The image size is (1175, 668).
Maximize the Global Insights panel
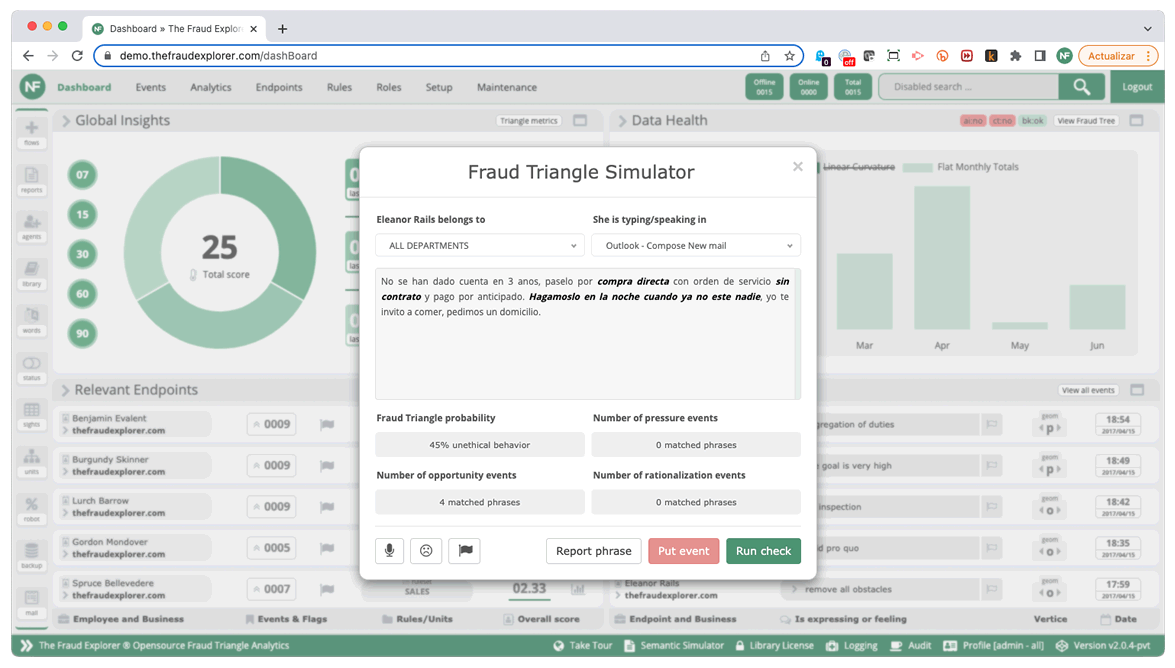click(x=580, y=121)
